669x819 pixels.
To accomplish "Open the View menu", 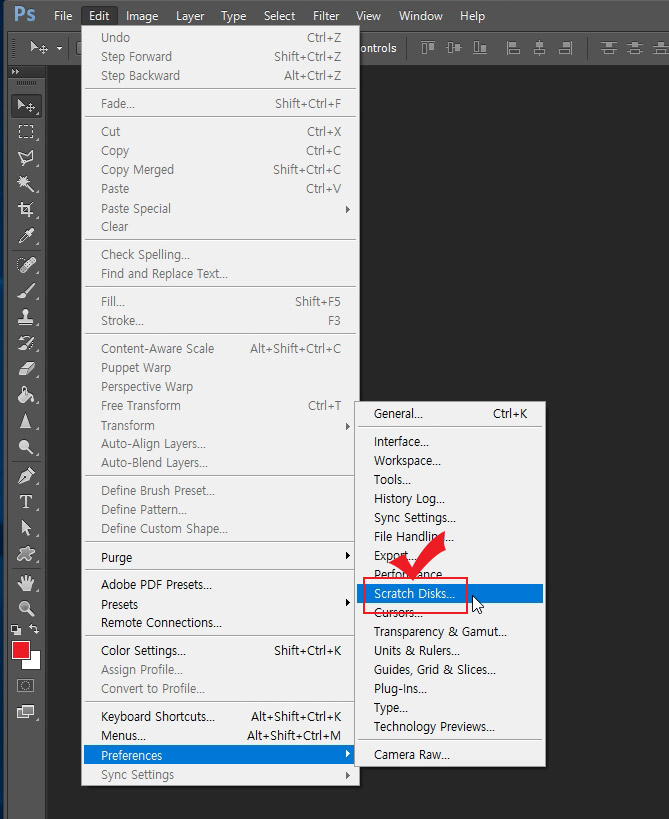I will tap(368, 16).
